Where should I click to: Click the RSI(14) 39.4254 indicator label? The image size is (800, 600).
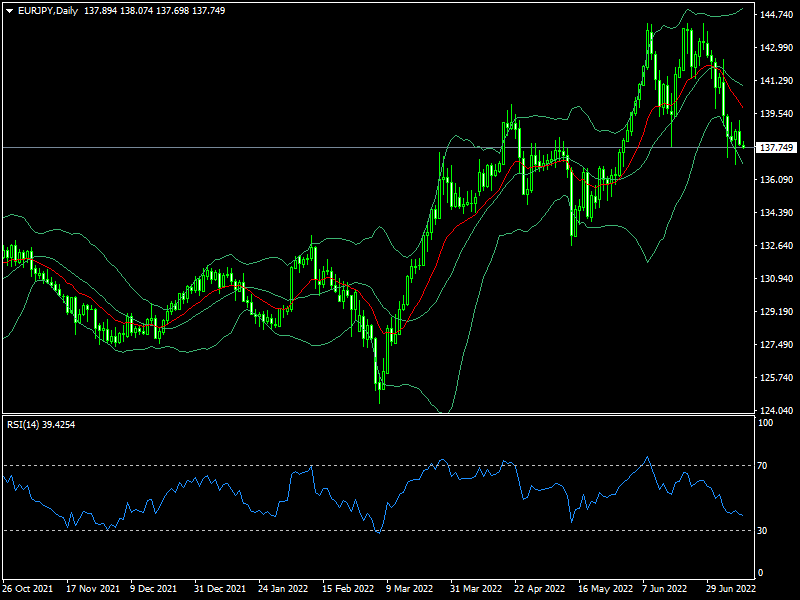tap(41, 424)
